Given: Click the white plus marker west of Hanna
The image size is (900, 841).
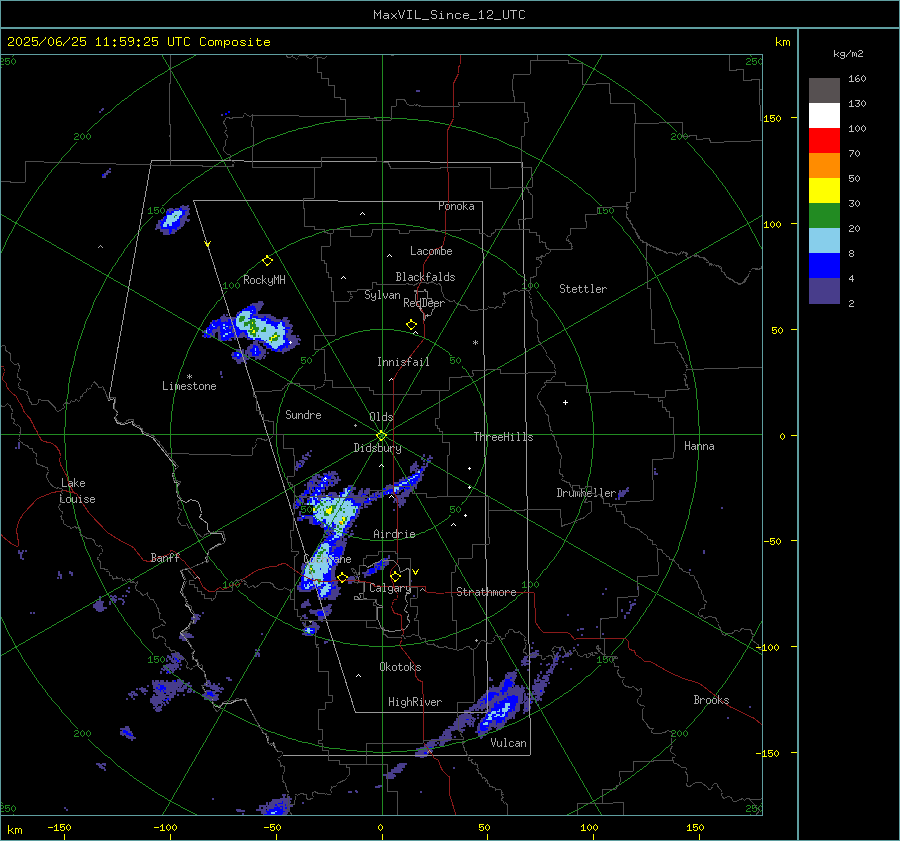Looking at the screenshot, I should 565,402.
